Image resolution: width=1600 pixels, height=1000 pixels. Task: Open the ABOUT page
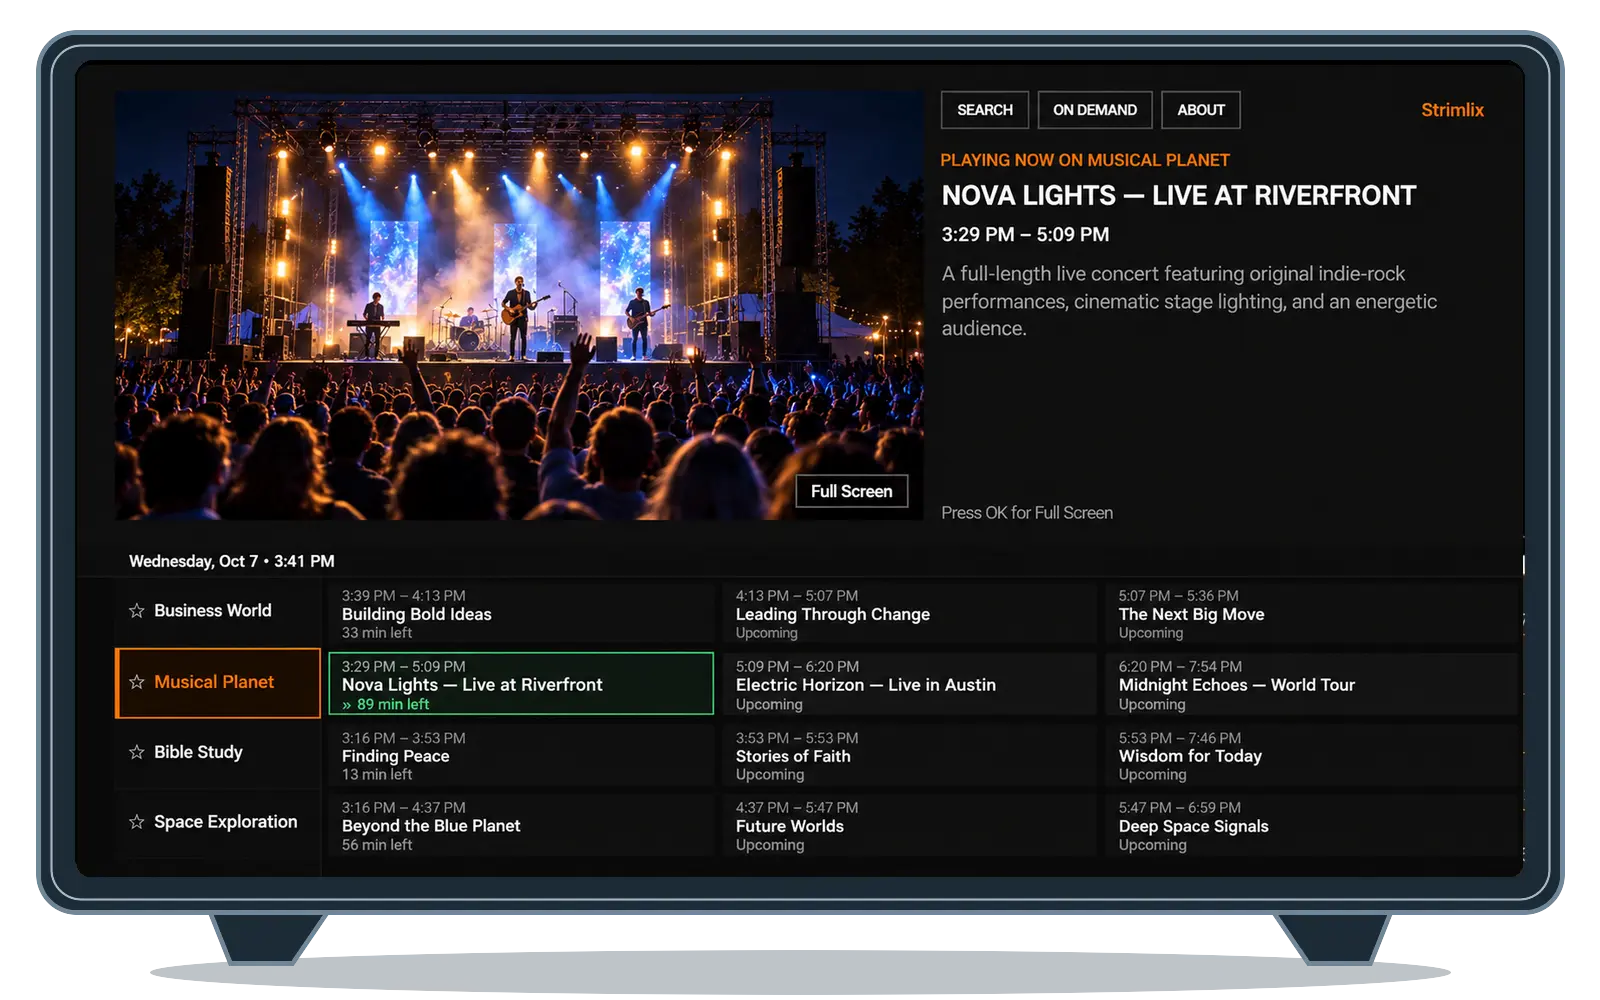coord(1201,110)
